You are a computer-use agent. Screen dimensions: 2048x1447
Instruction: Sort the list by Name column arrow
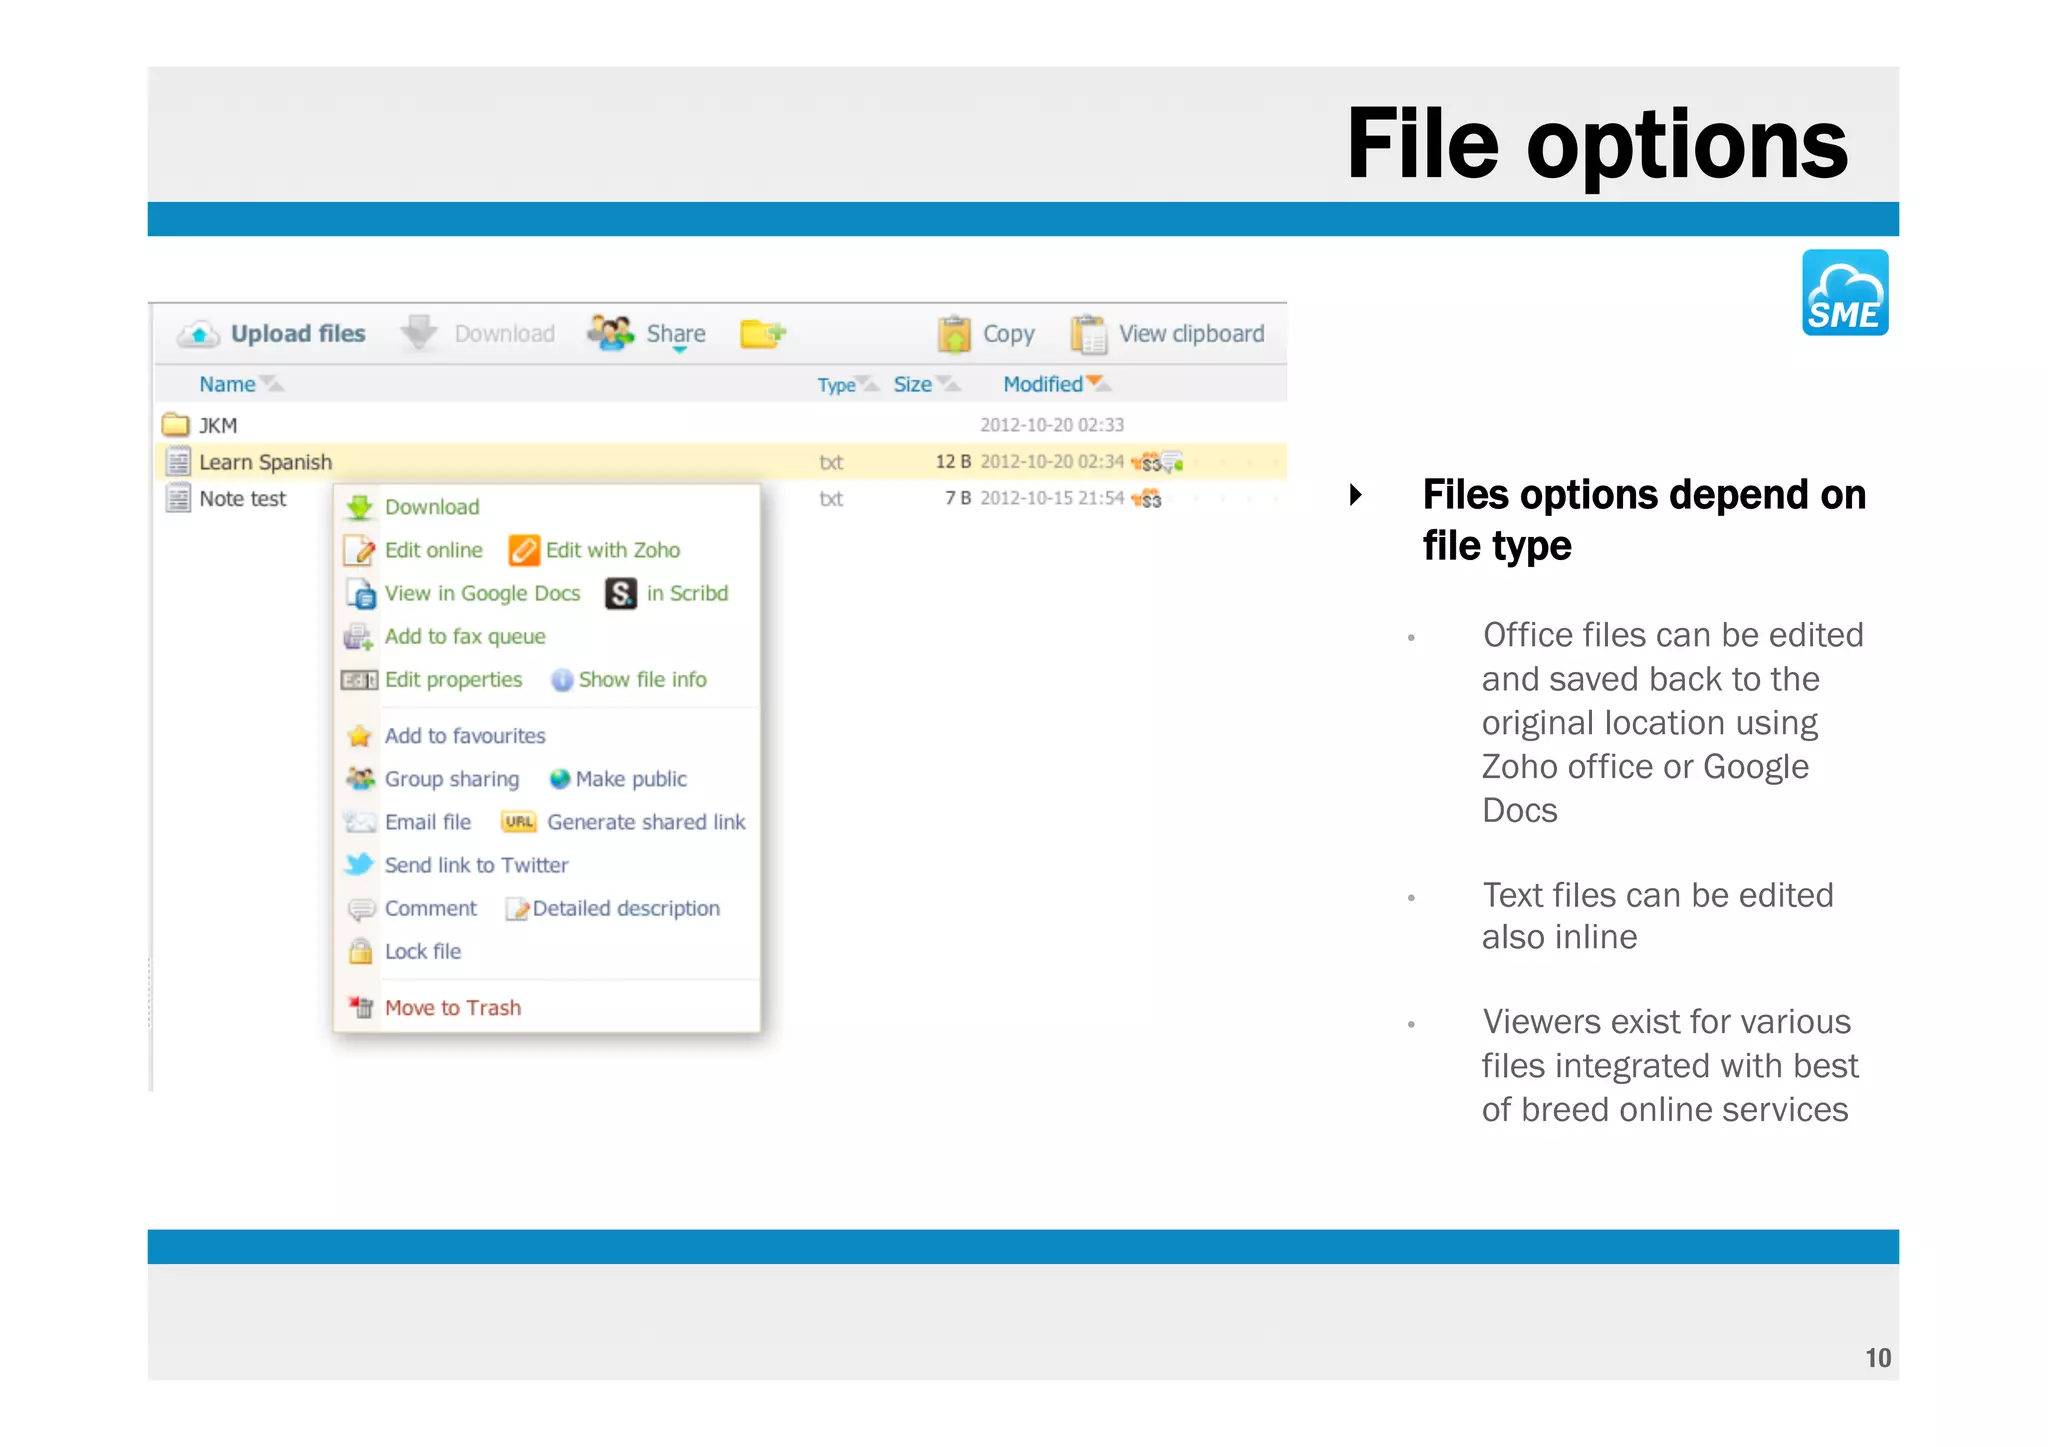271,384
